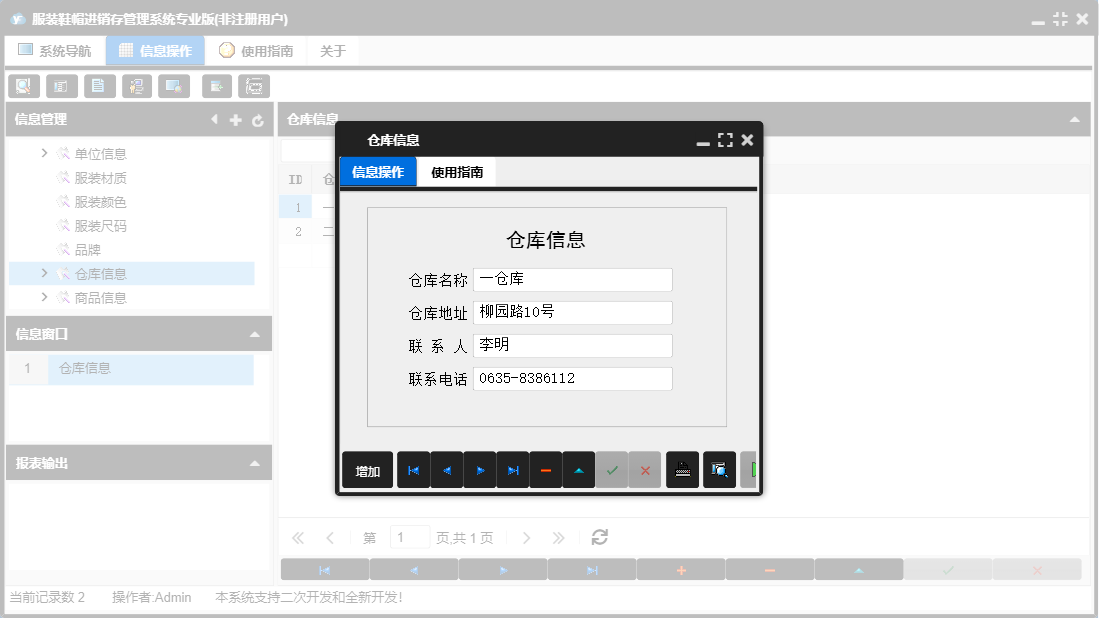Advance to the next warehouse record
This screenshot has height=618, width=1099.
tap(480, 469)
